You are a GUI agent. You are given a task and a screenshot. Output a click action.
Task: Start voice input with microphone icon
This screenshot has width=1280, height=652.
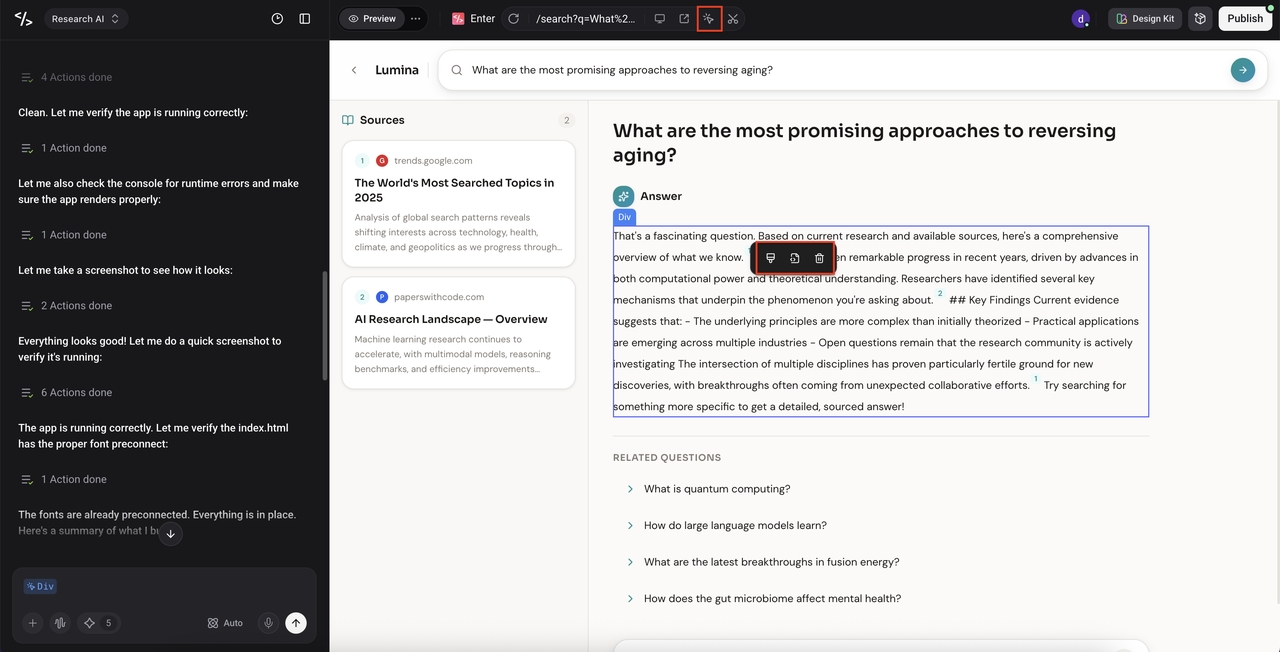click(268, 623)
